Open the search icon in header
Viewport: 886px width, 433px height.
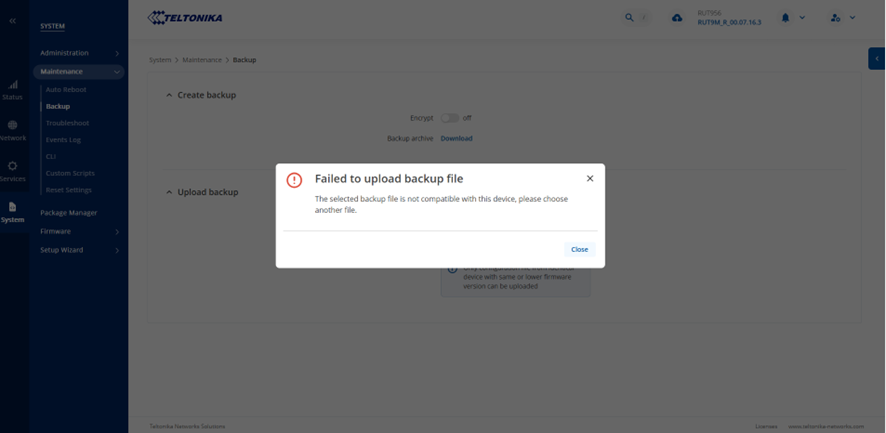click(x=629, y=18)
